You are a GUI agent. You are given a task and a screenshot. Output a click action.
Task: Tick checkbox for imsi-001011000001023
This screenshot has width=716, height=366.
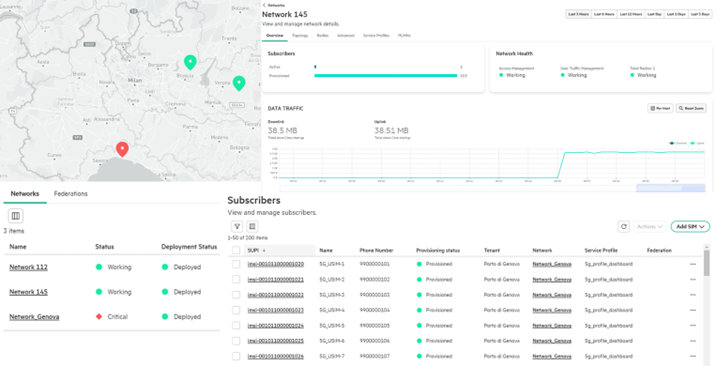pyautogui.click(x=236, y=310)
